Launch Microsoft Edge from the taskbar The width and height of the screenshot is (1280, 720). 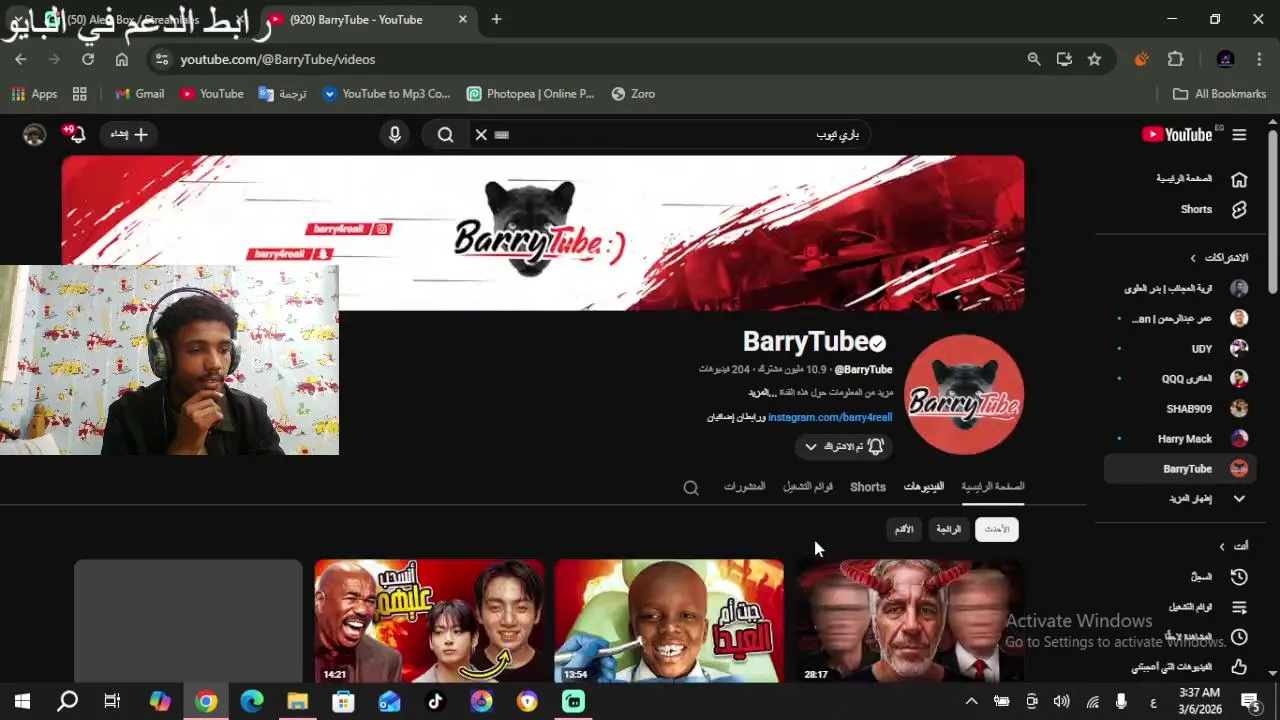coord(251,701)
